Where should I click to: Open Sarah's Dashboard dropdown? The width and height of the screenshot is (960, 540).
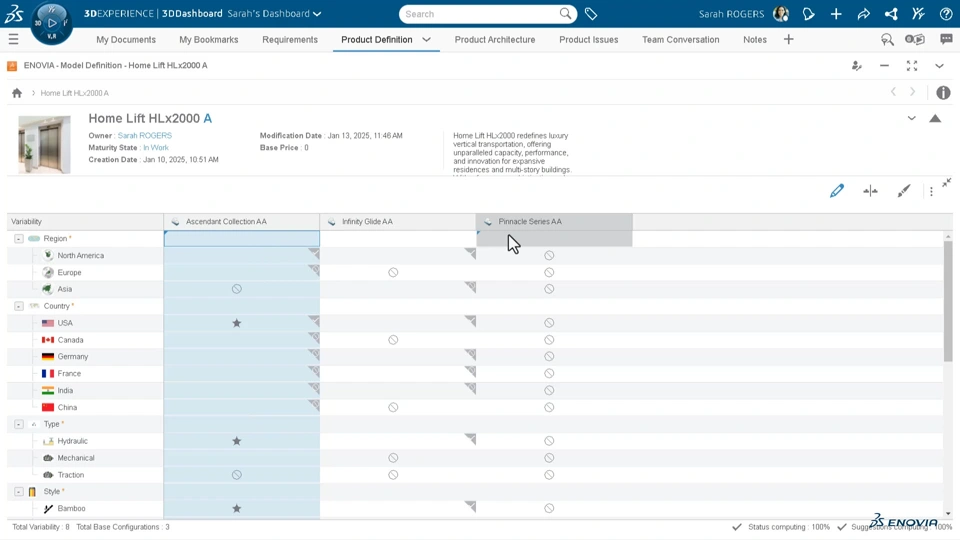pyautogui.click(x=274, y=13)
